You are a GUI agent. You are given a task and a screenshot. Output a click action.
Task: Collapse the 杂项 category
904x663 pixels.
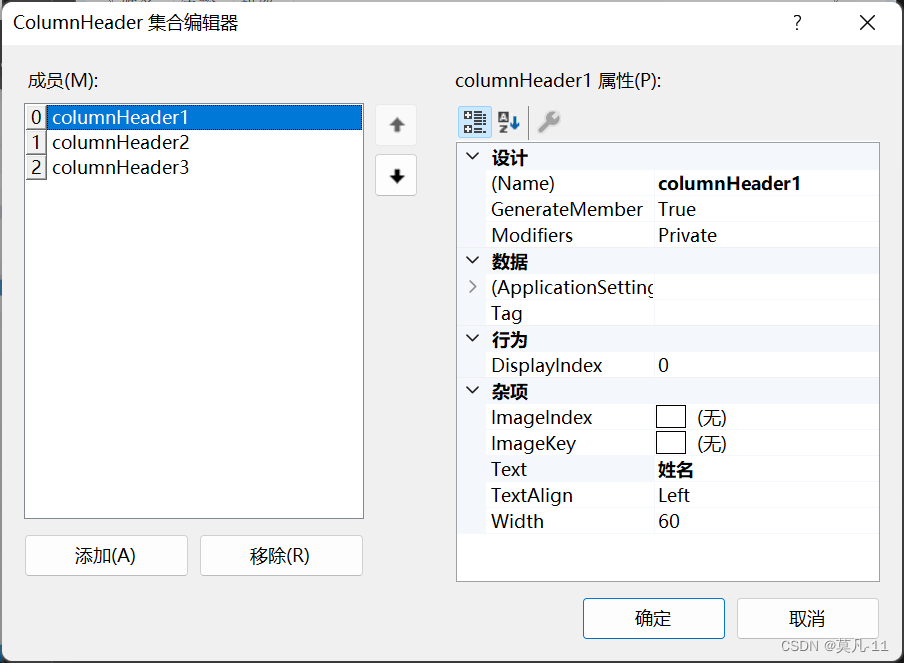coord(472,390)
